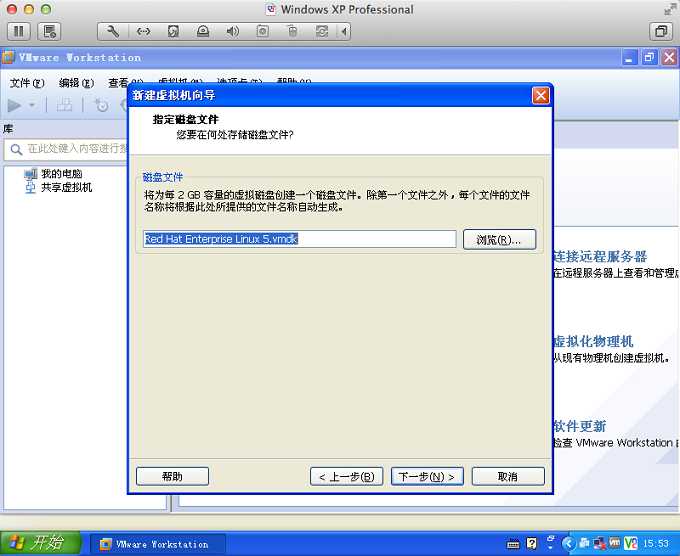Open the 虚拟化物理机 link

pos(593,341)
